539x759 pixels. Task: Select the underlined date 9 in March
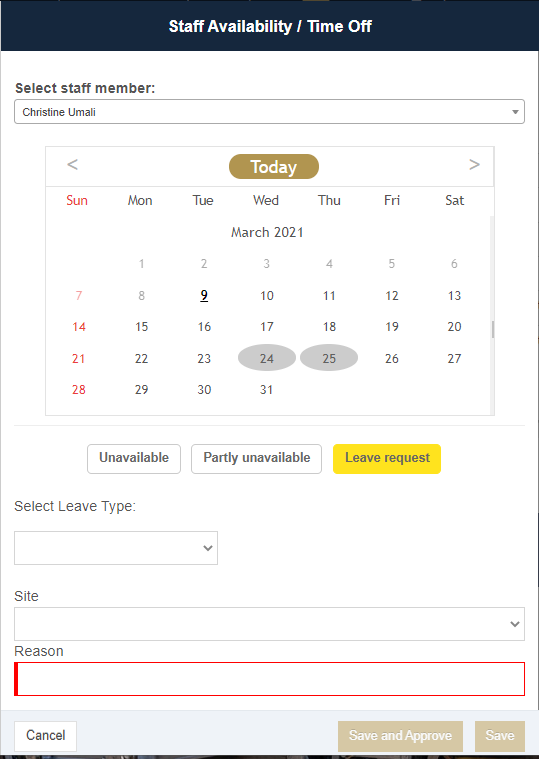coord(204,295)
